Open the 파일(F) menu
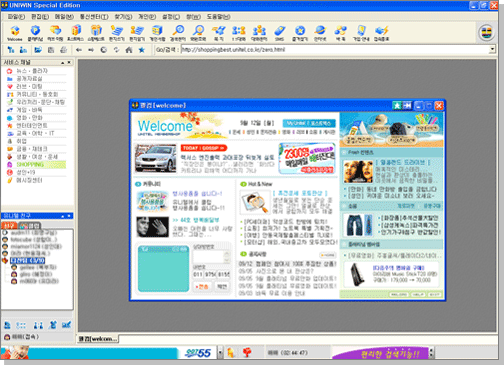Screen dimensions: 504x365 16,17
